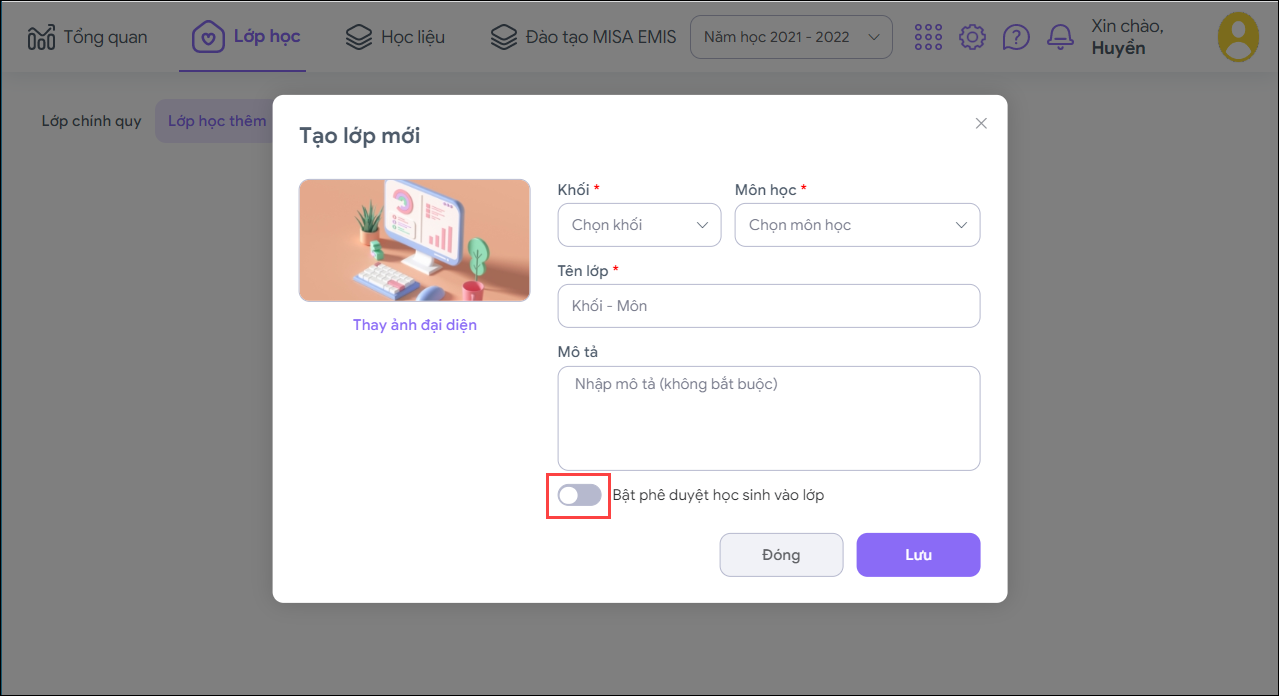The height and width of the screenshot is (696, 1279).
Task: Select the Lớp chính quy tab
Action: 92,121
